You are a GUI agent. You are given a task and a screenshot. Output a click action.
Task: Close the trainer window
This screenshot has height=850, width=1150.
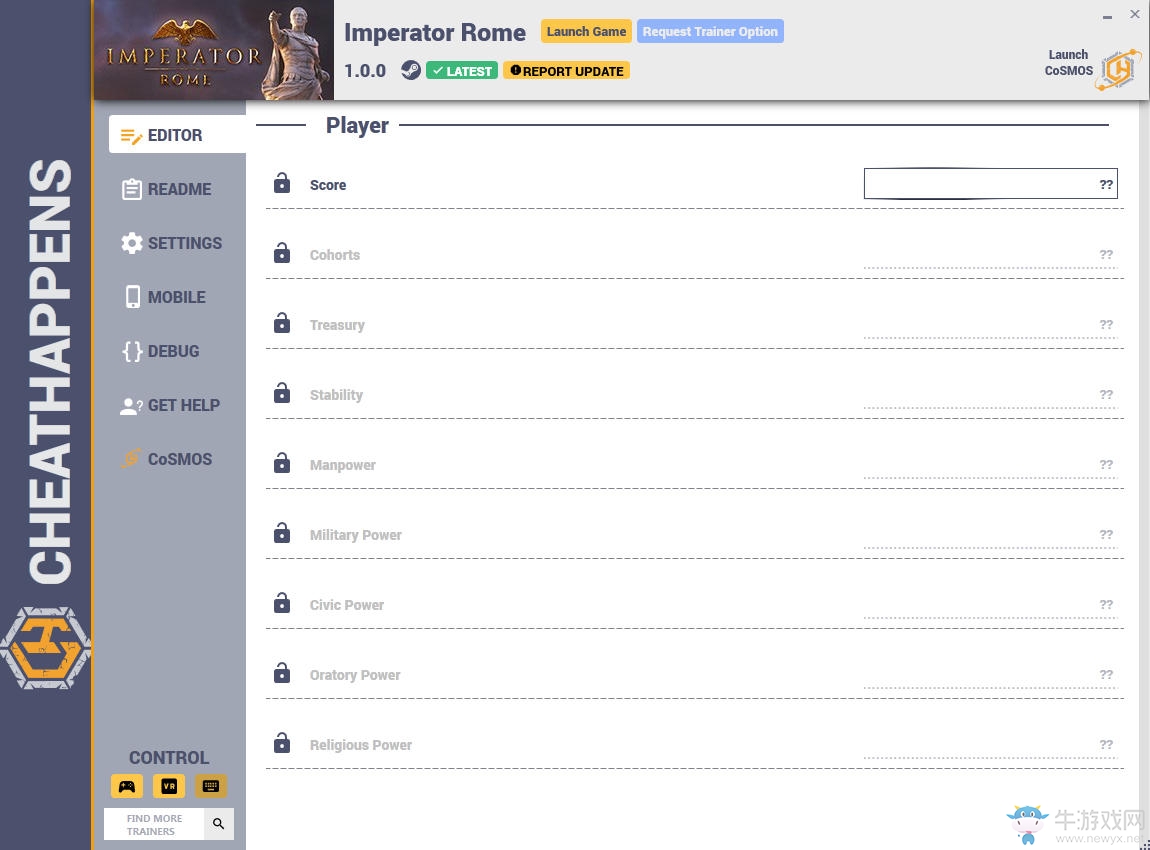[1135, 14]
